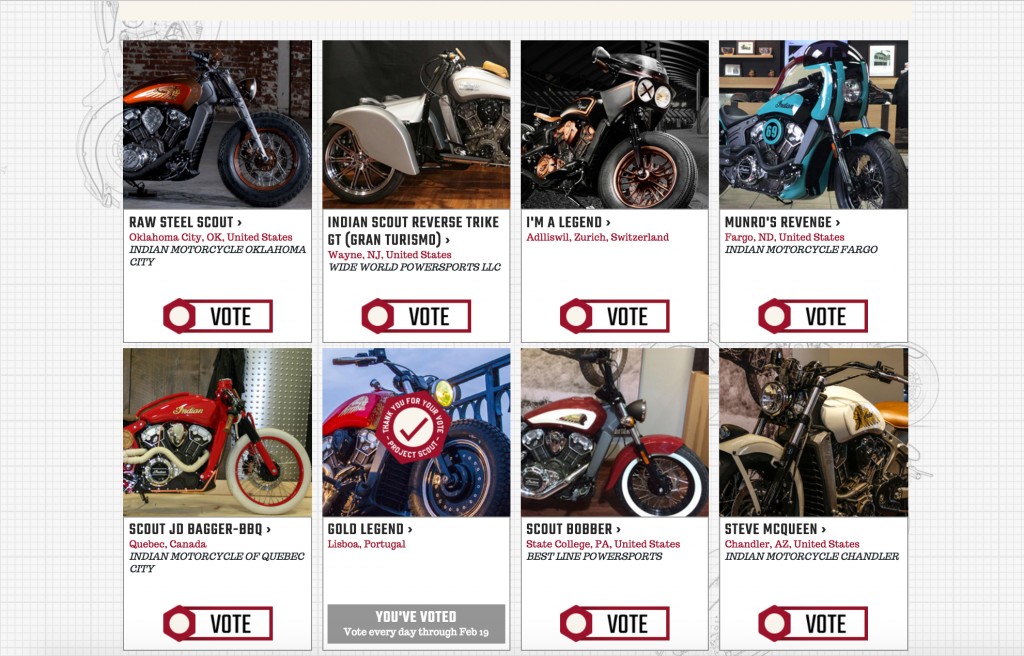Click the You've Voted gray banner

[416, 624]
